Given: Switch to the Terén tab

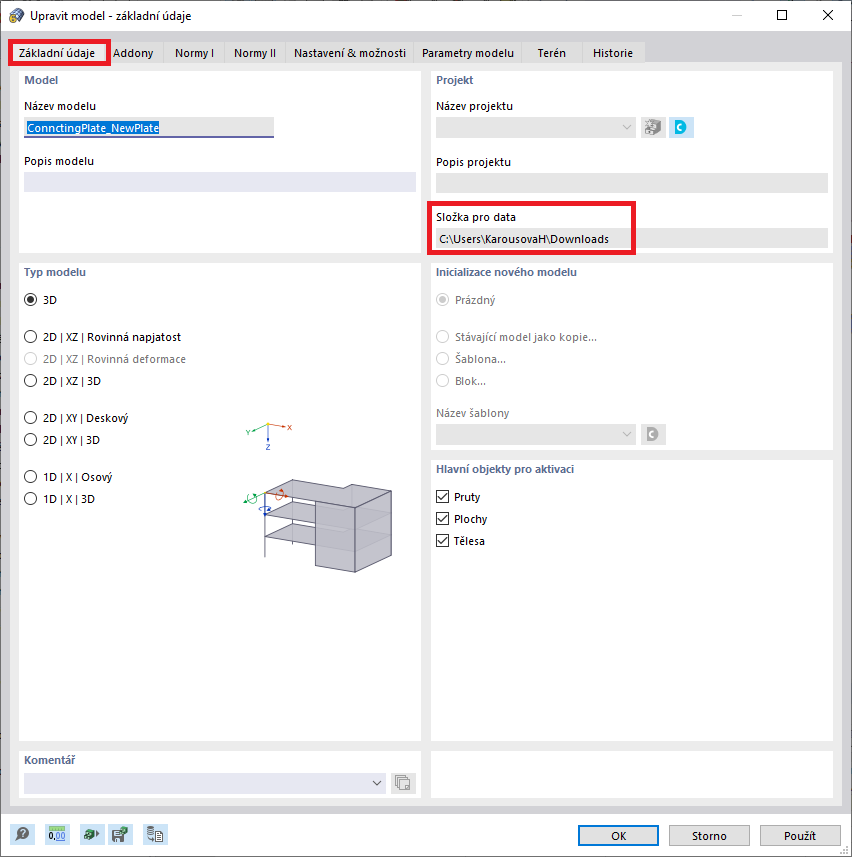Looking at the screenshot, I should point(551,53).
